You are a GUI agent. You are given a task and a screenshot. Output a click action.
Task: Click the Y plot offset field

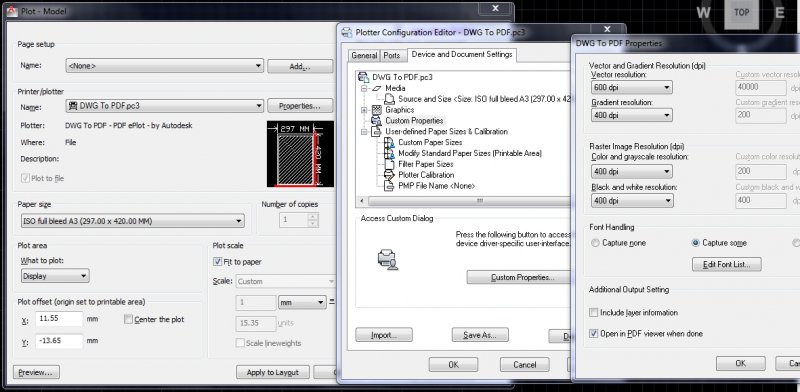point(59,341)
